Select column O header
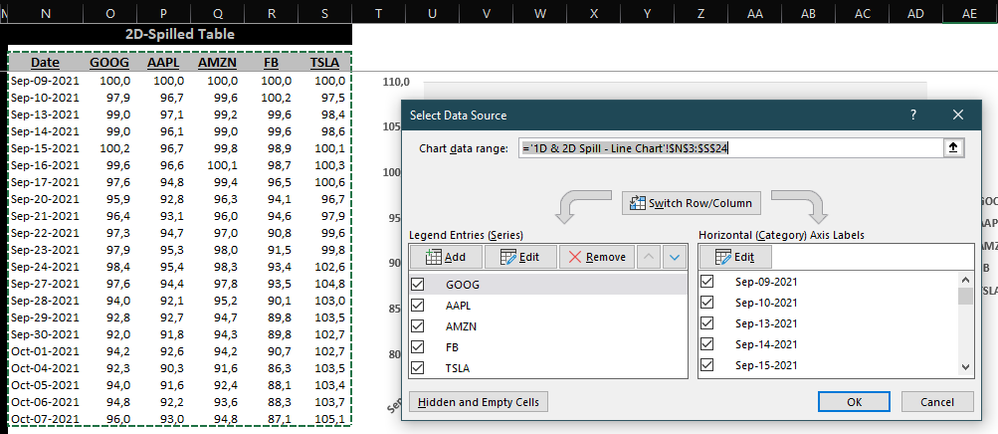Viewport: 998px width, 434px height. click(x=110, y=13)
